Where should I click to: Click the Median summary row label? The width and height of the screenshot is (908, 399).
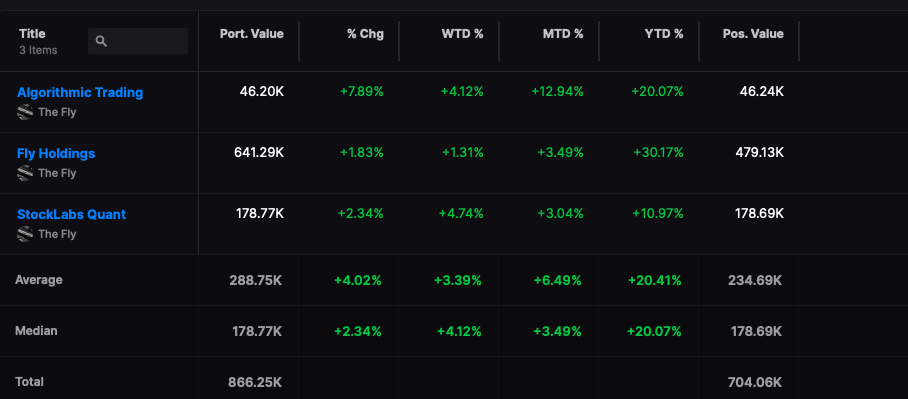(x=36, y=331)
